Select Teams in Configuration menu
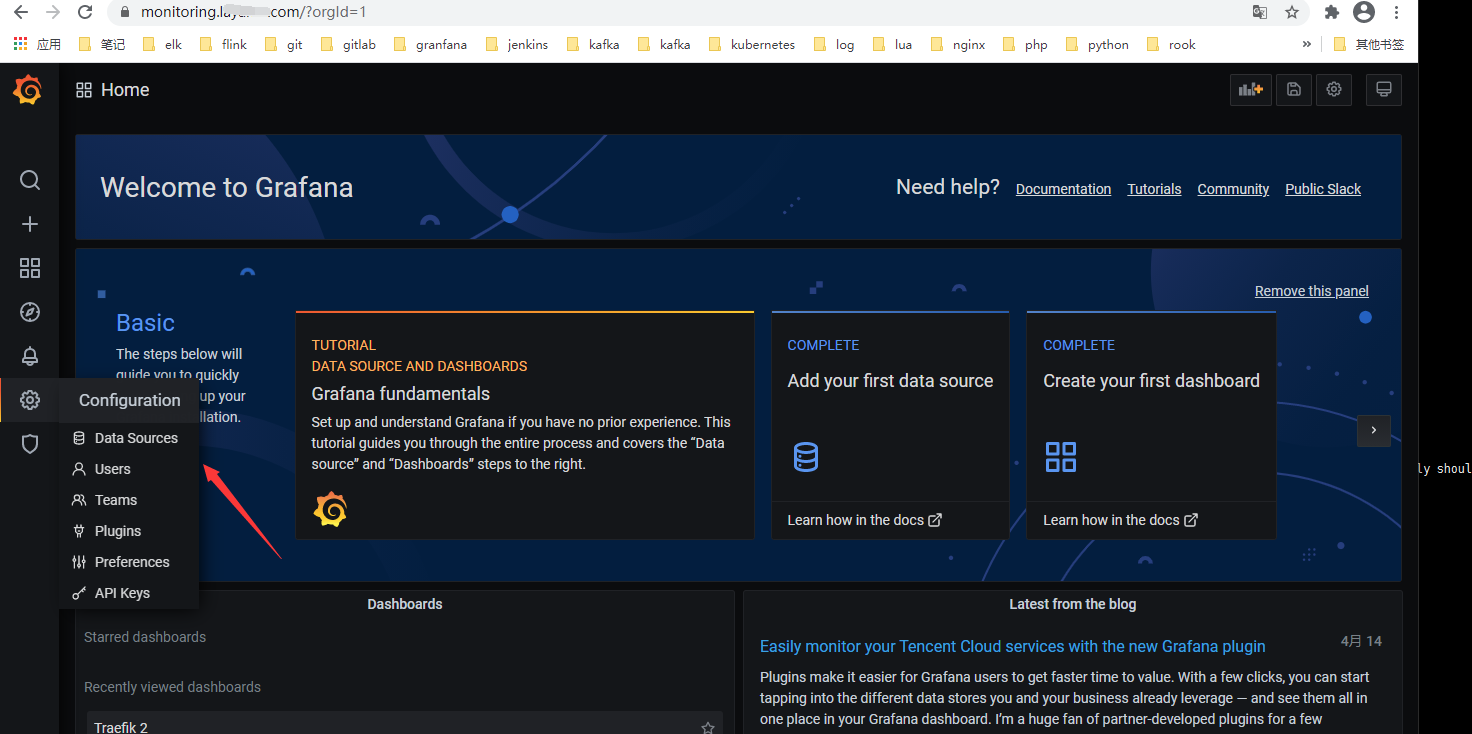The image size is (1472, 734). [x=129, y=500]
